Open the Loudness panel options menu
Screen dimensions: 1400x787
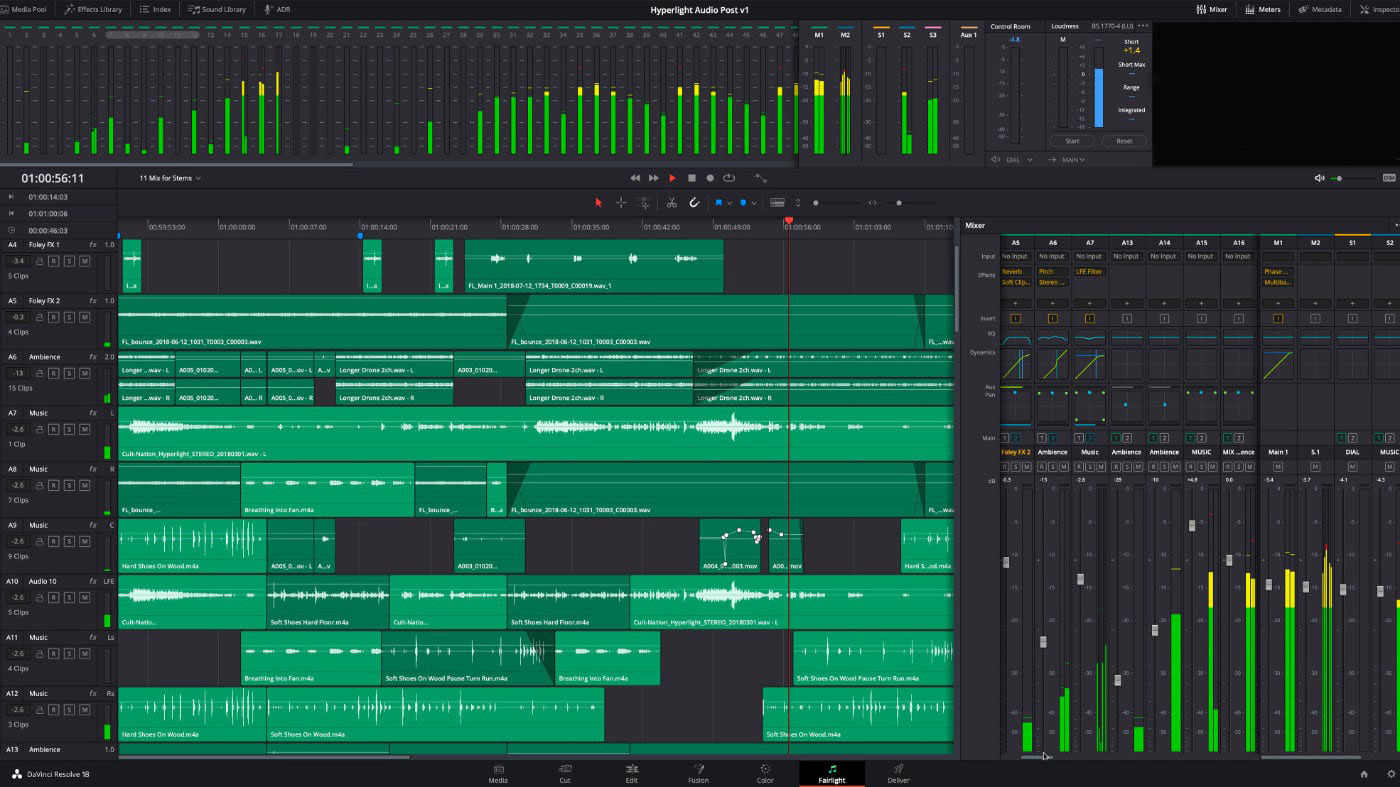pos(1143,26)
